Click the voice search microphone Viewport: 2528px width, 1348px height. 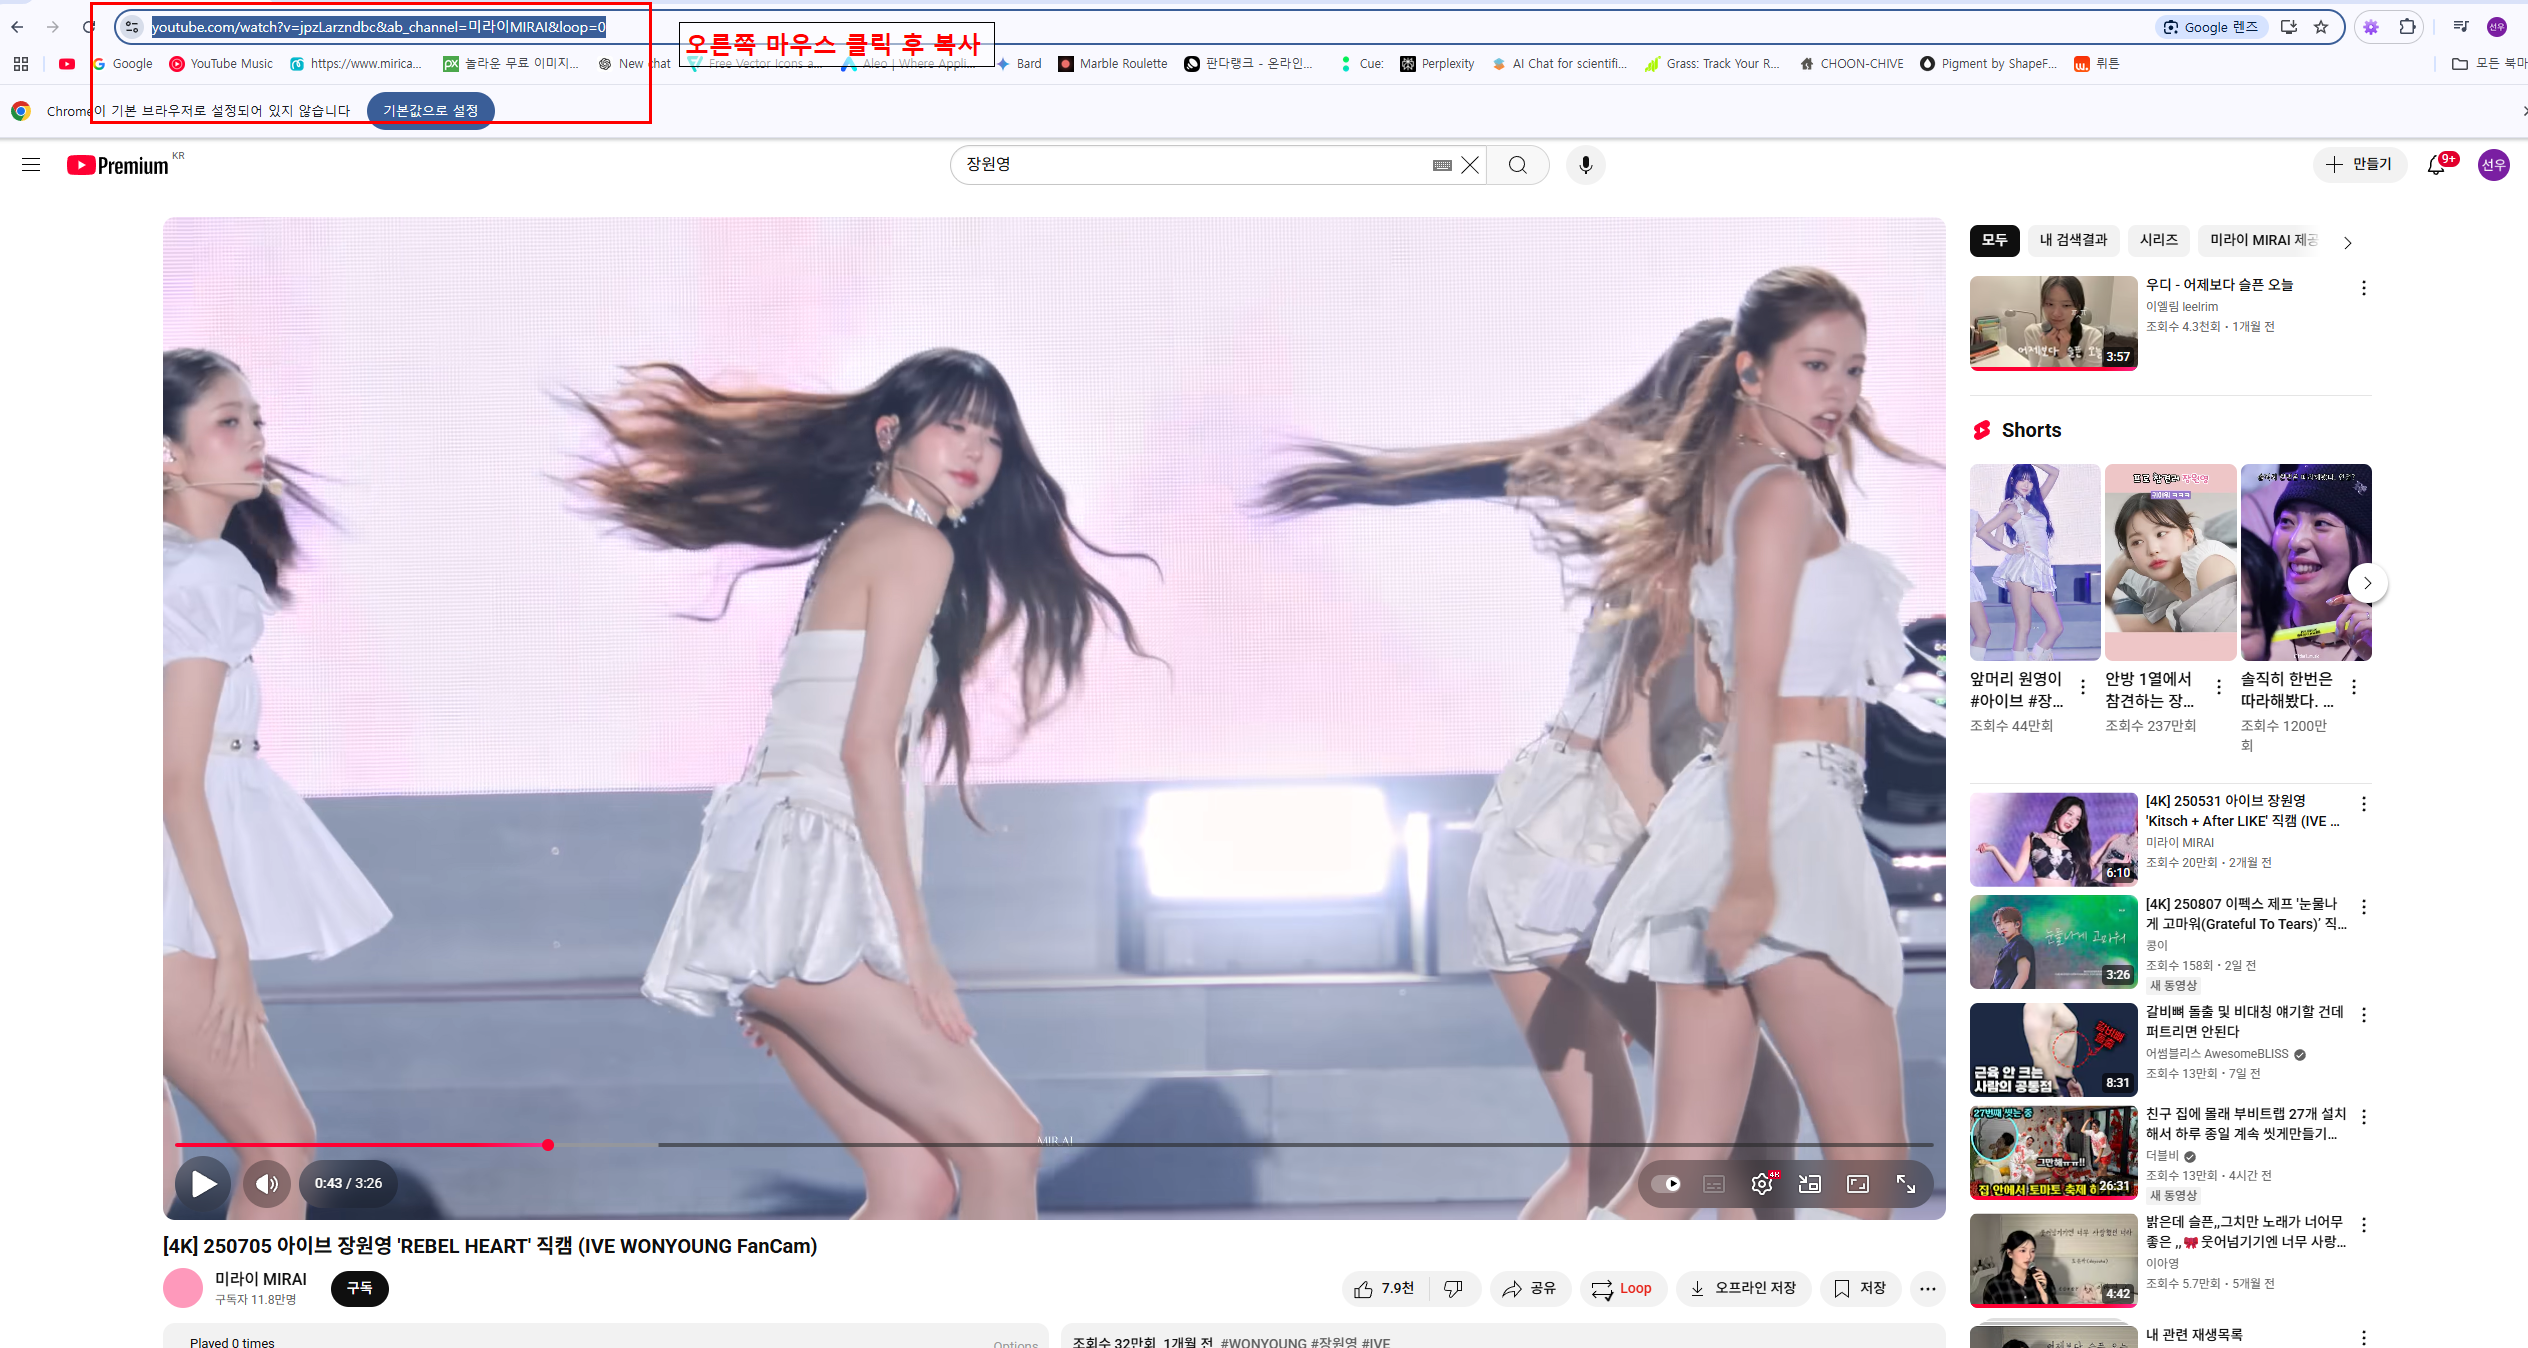[x=1585, y=165]
